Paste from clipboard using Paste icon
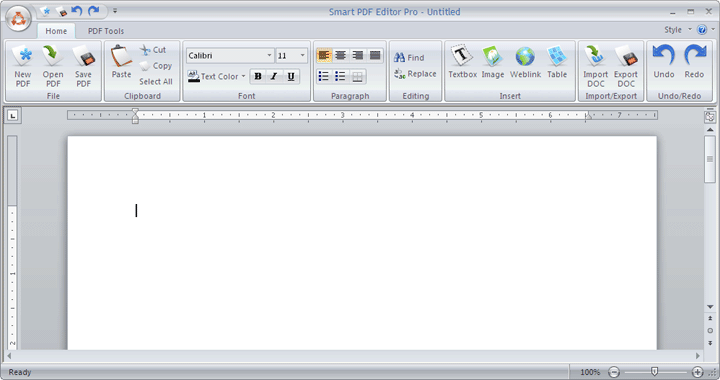The width and height of the screenshot is (720, 380). 121,62
